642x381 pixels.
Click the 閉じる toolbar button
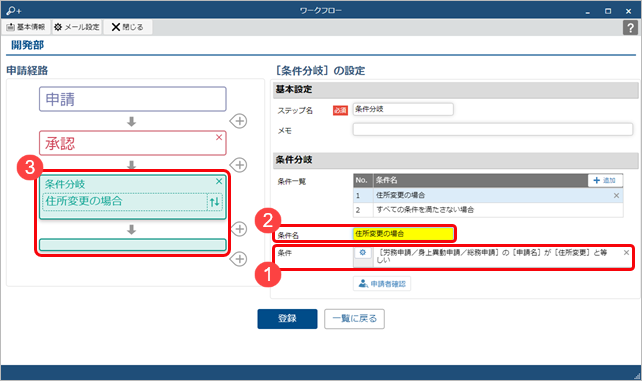(x=128, y=27)
